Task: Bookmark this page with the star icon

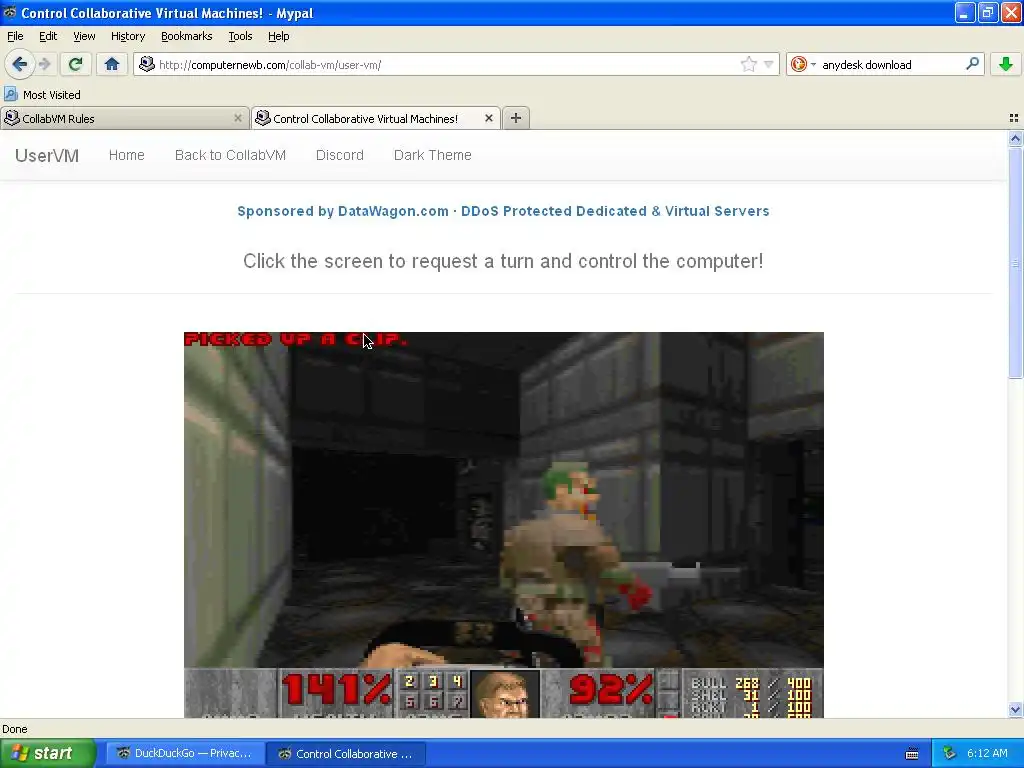Action: (x=748, y=64)
